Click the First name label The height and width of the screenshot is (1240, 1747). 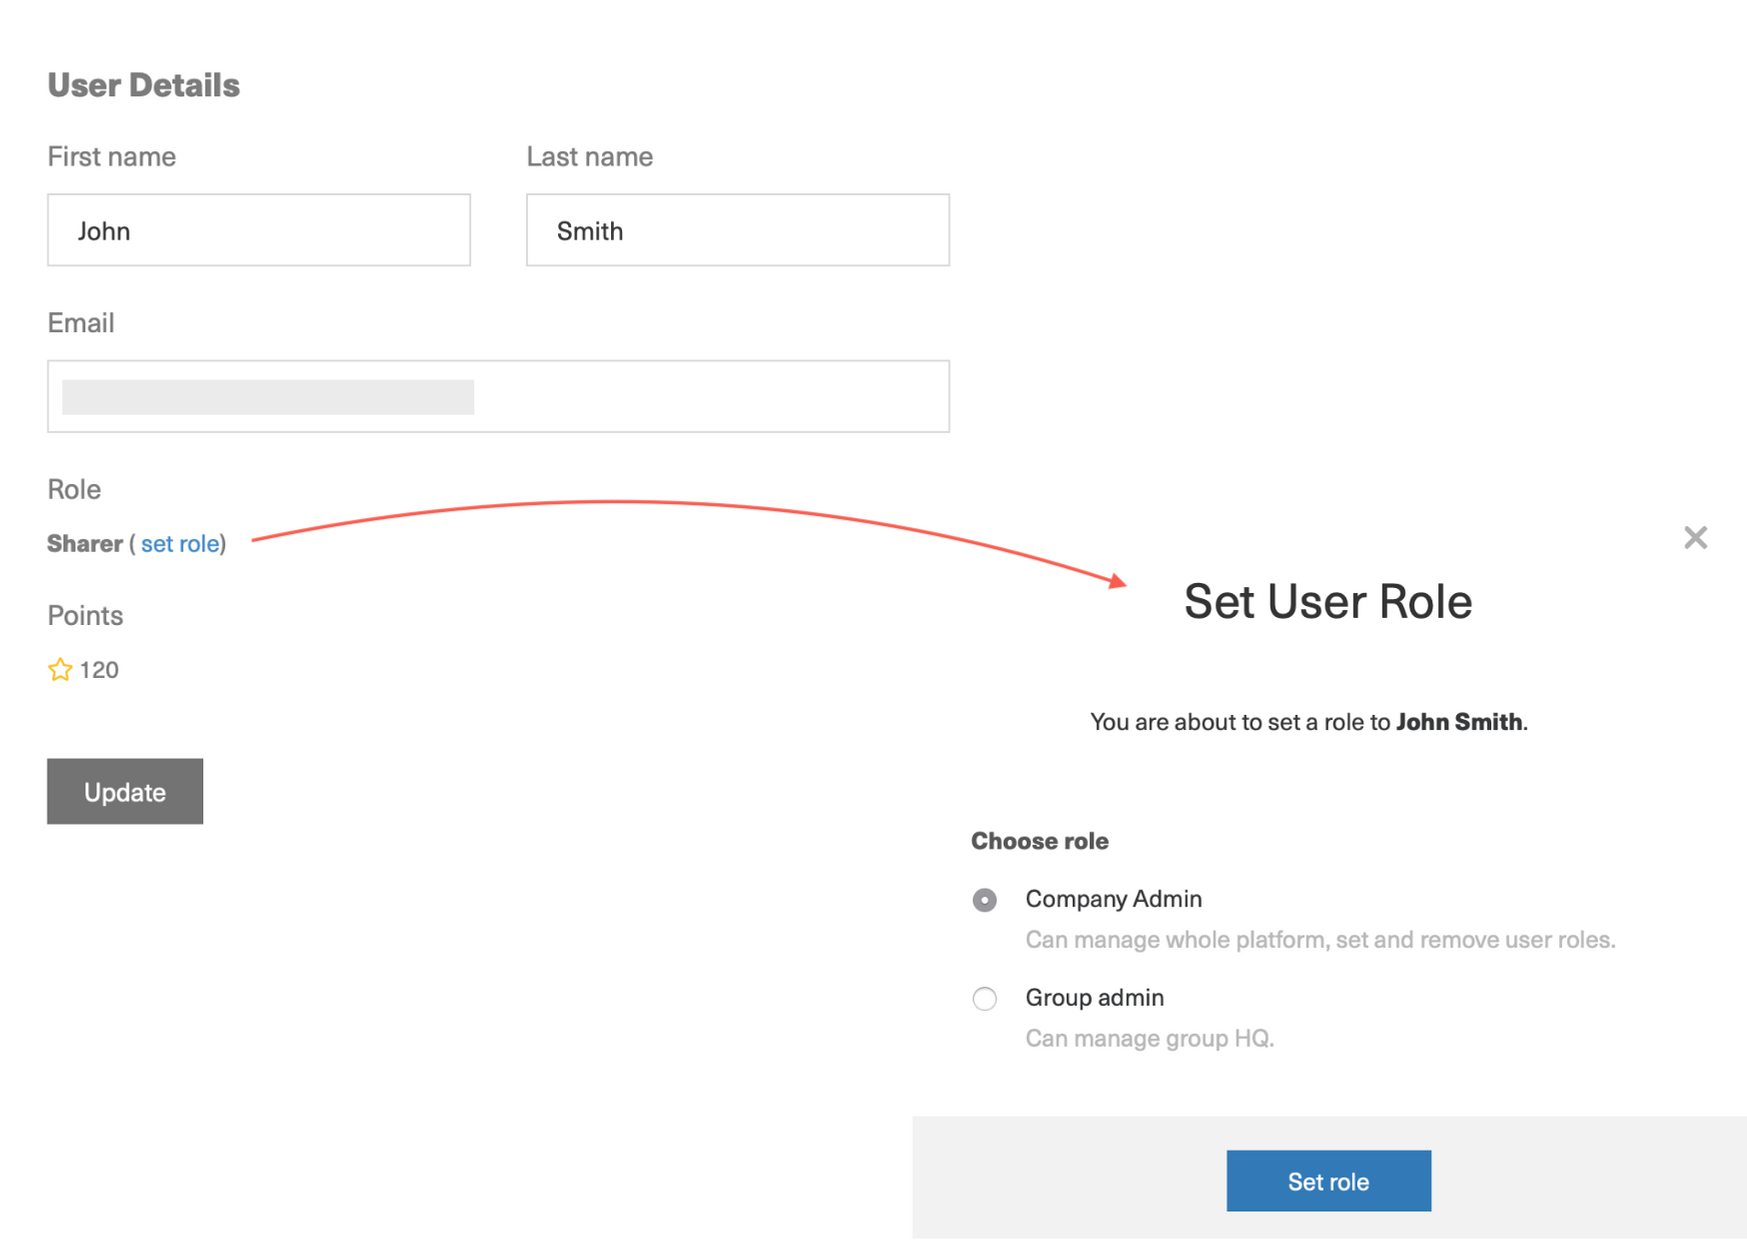click(x=112, y=157)
